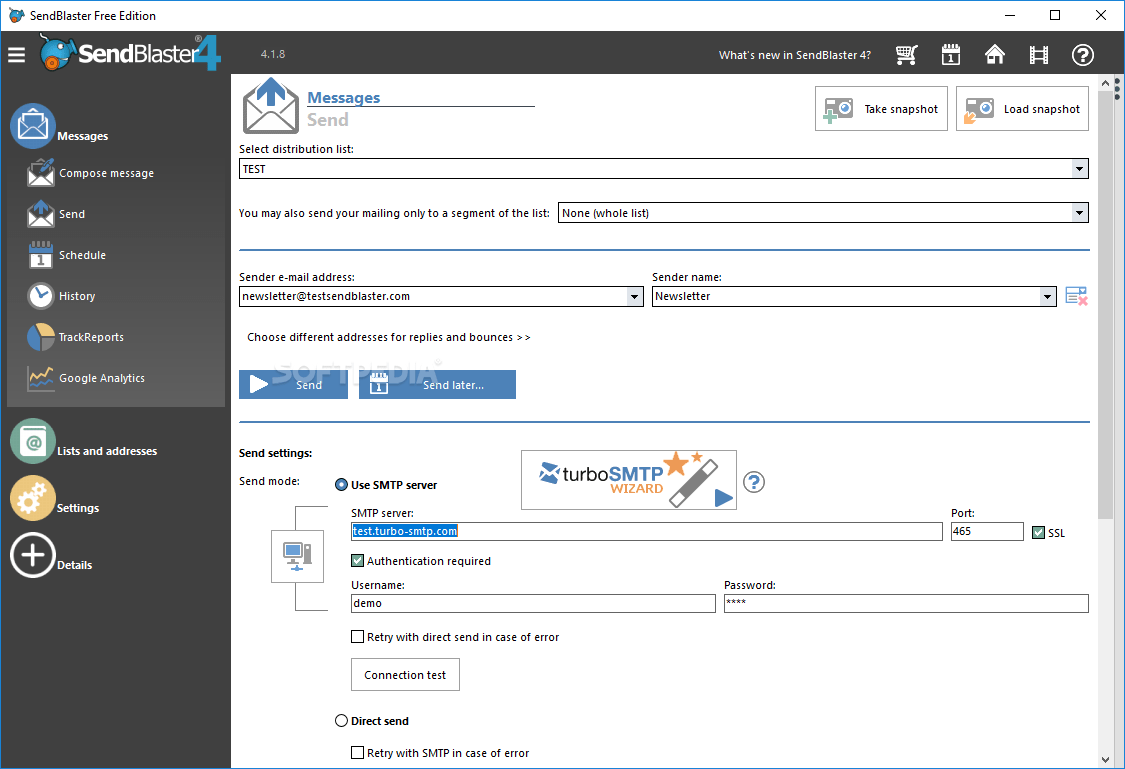Open video tutorials via the film icon
This screenshot has width=1125, height=769.
1038,55
